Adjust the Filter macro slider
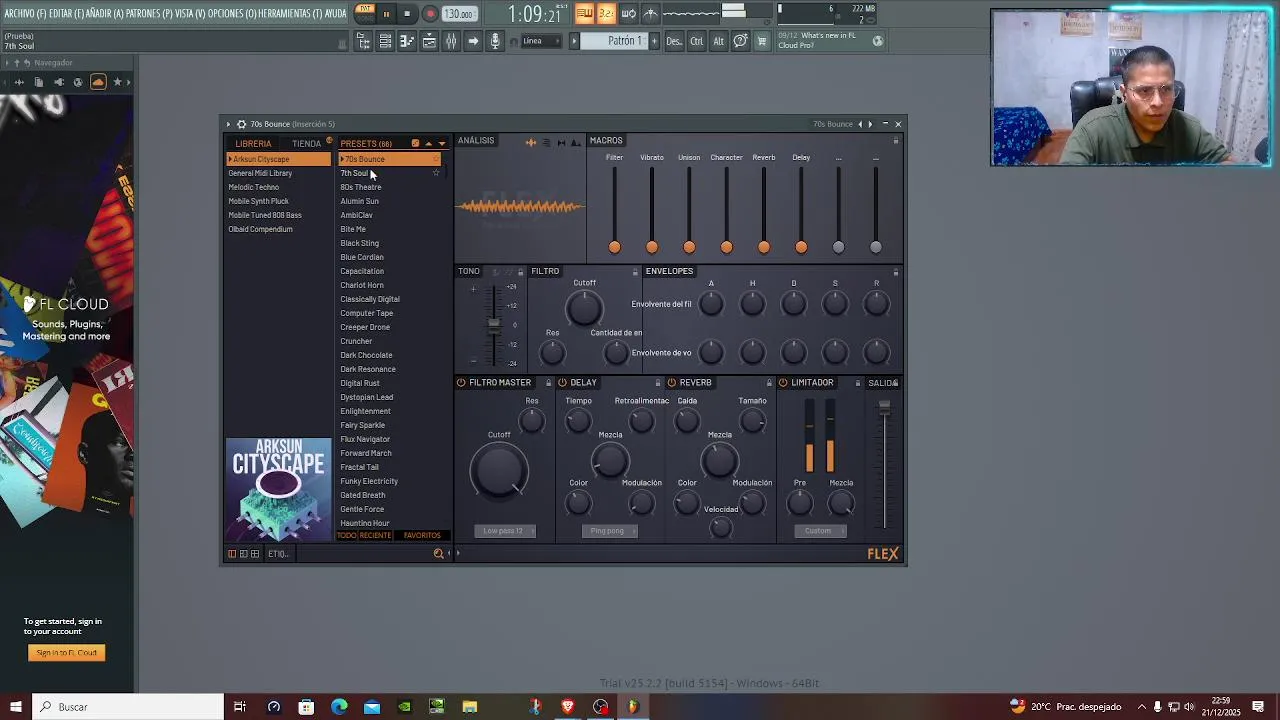Viewport: 1280px width, 720px height. (x=614, y=247)
